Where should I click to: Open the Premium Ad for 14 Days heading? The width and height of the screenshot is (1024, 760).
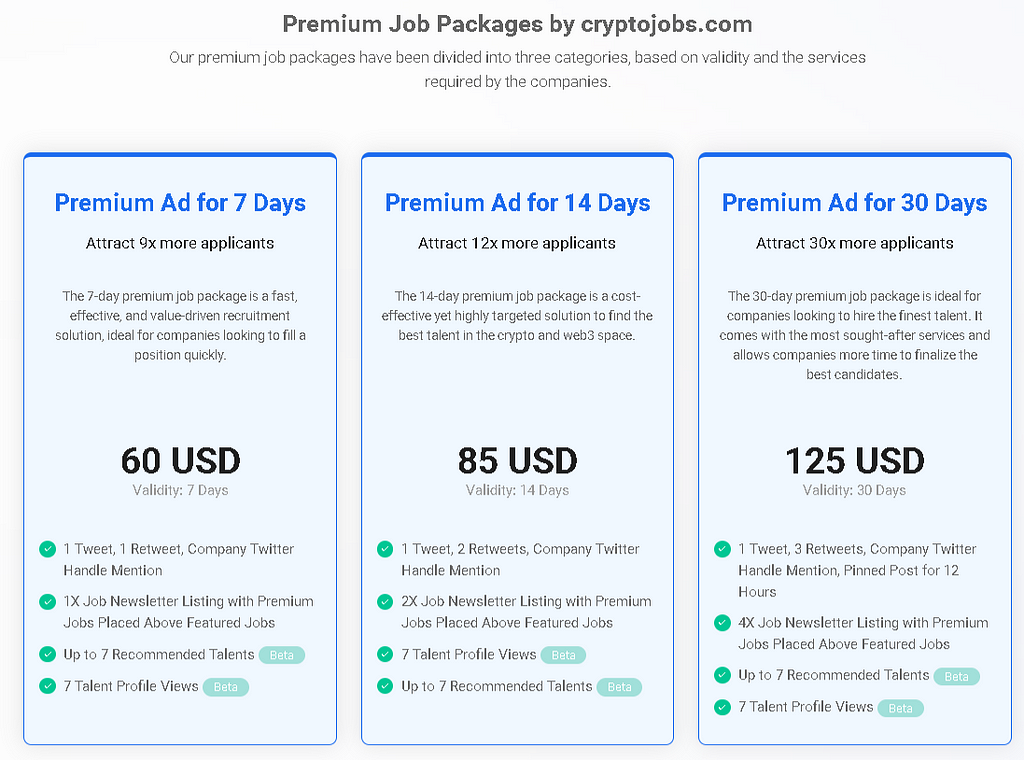[x=517, y=202]
